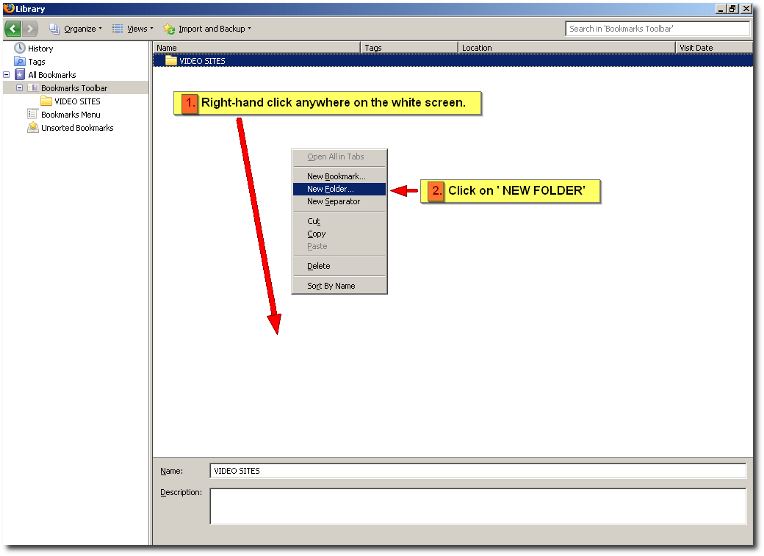Viewport: 764px width, 556px height.
Task: Select VIDEO SITES folder in sidebar tree
Action: 77,101
